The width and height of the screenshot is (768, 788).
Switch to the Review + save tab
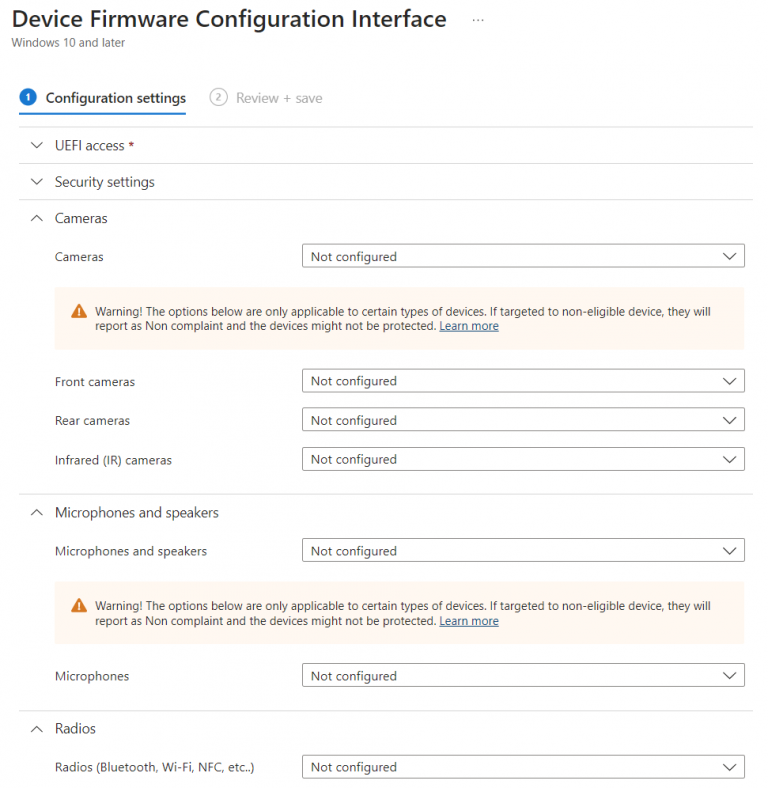pyautogui.click(x=278, y=98)
